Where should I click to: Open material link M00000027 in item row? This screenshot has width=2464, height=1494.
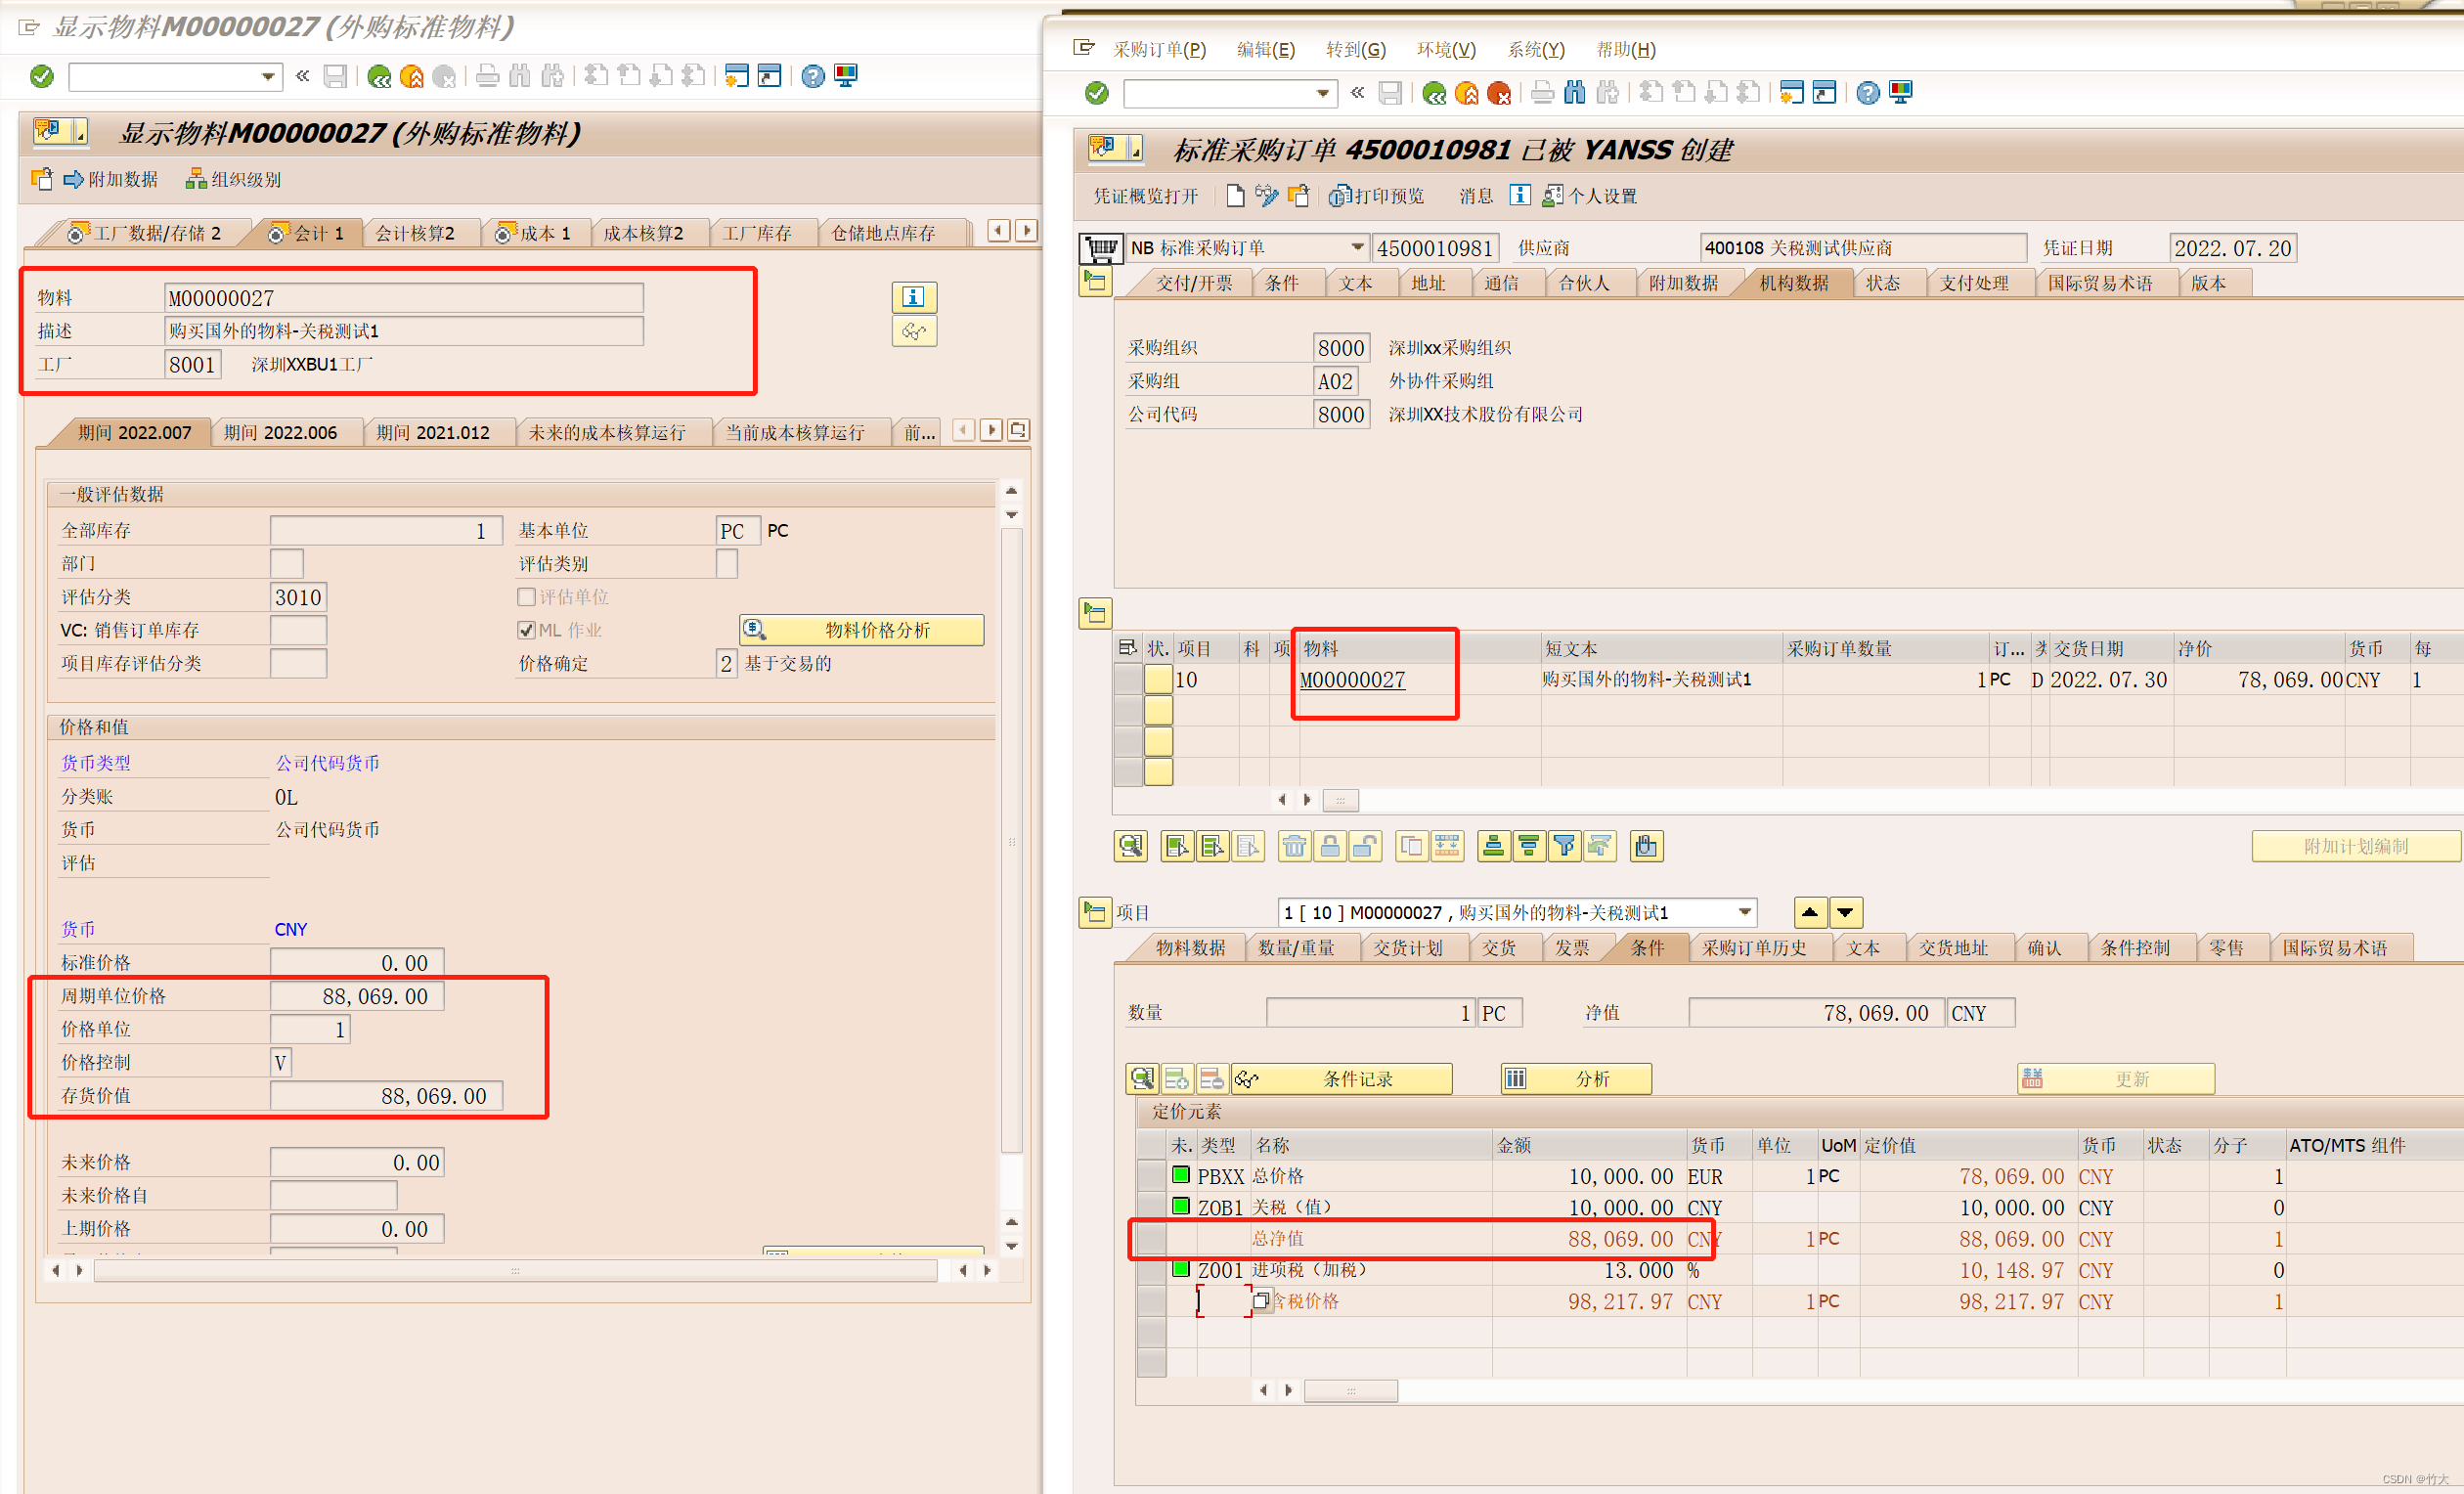[1352, 680]
